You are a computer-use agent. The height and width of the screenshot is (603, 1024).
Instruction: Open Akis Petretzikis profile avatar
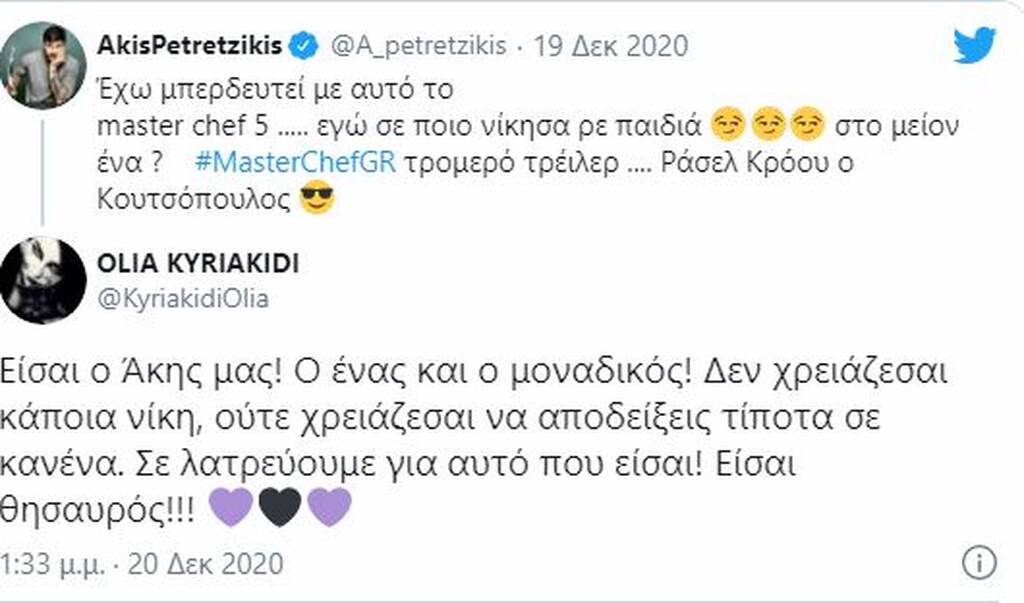[x=43, y=65]
